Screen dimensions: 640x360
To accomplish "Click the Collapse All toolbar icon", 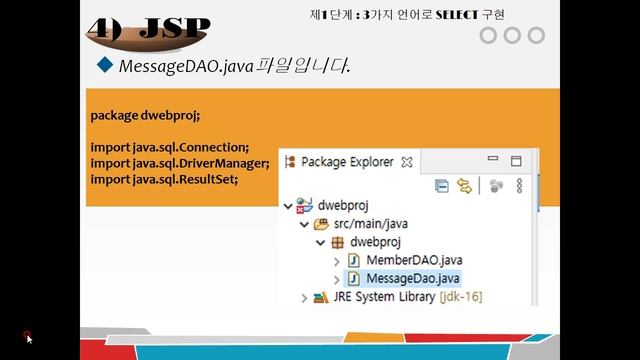I will click(x=442, y=186).
